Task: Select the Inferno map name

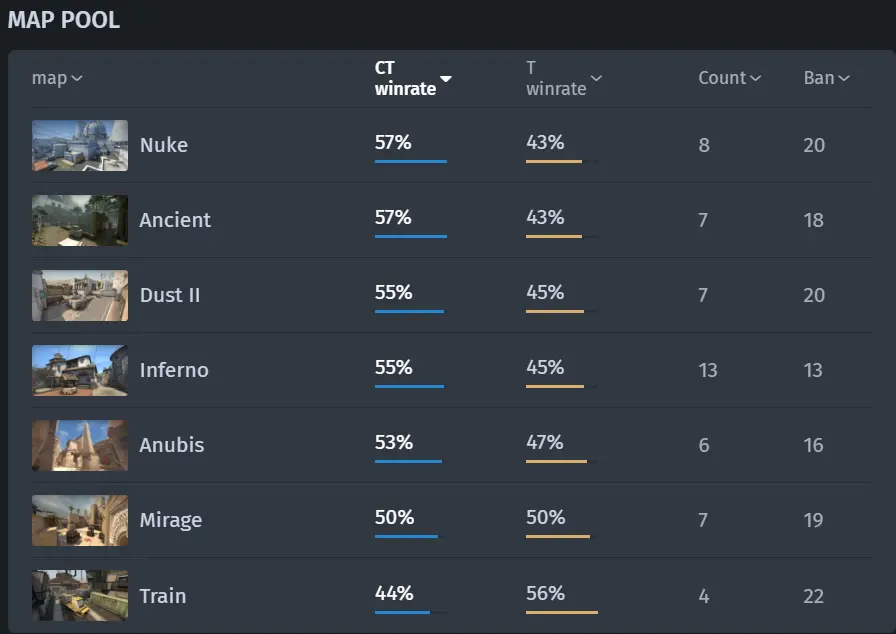Action: tap(174, 370)
